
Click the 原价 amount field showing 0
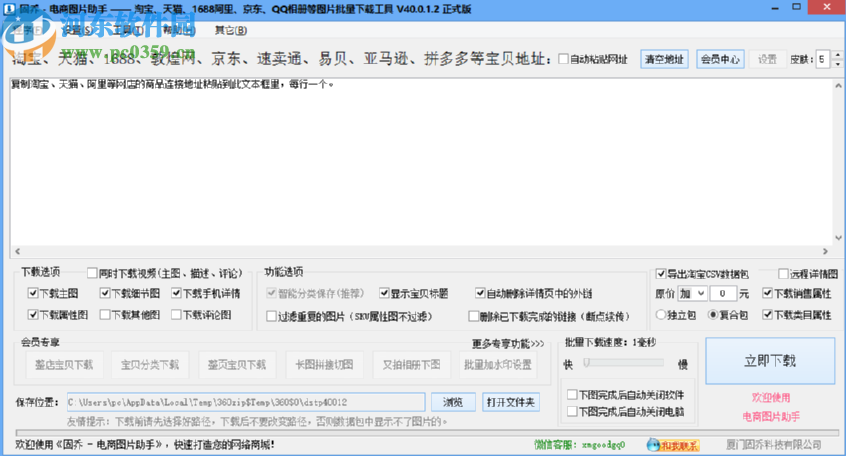tap(723, 294)
